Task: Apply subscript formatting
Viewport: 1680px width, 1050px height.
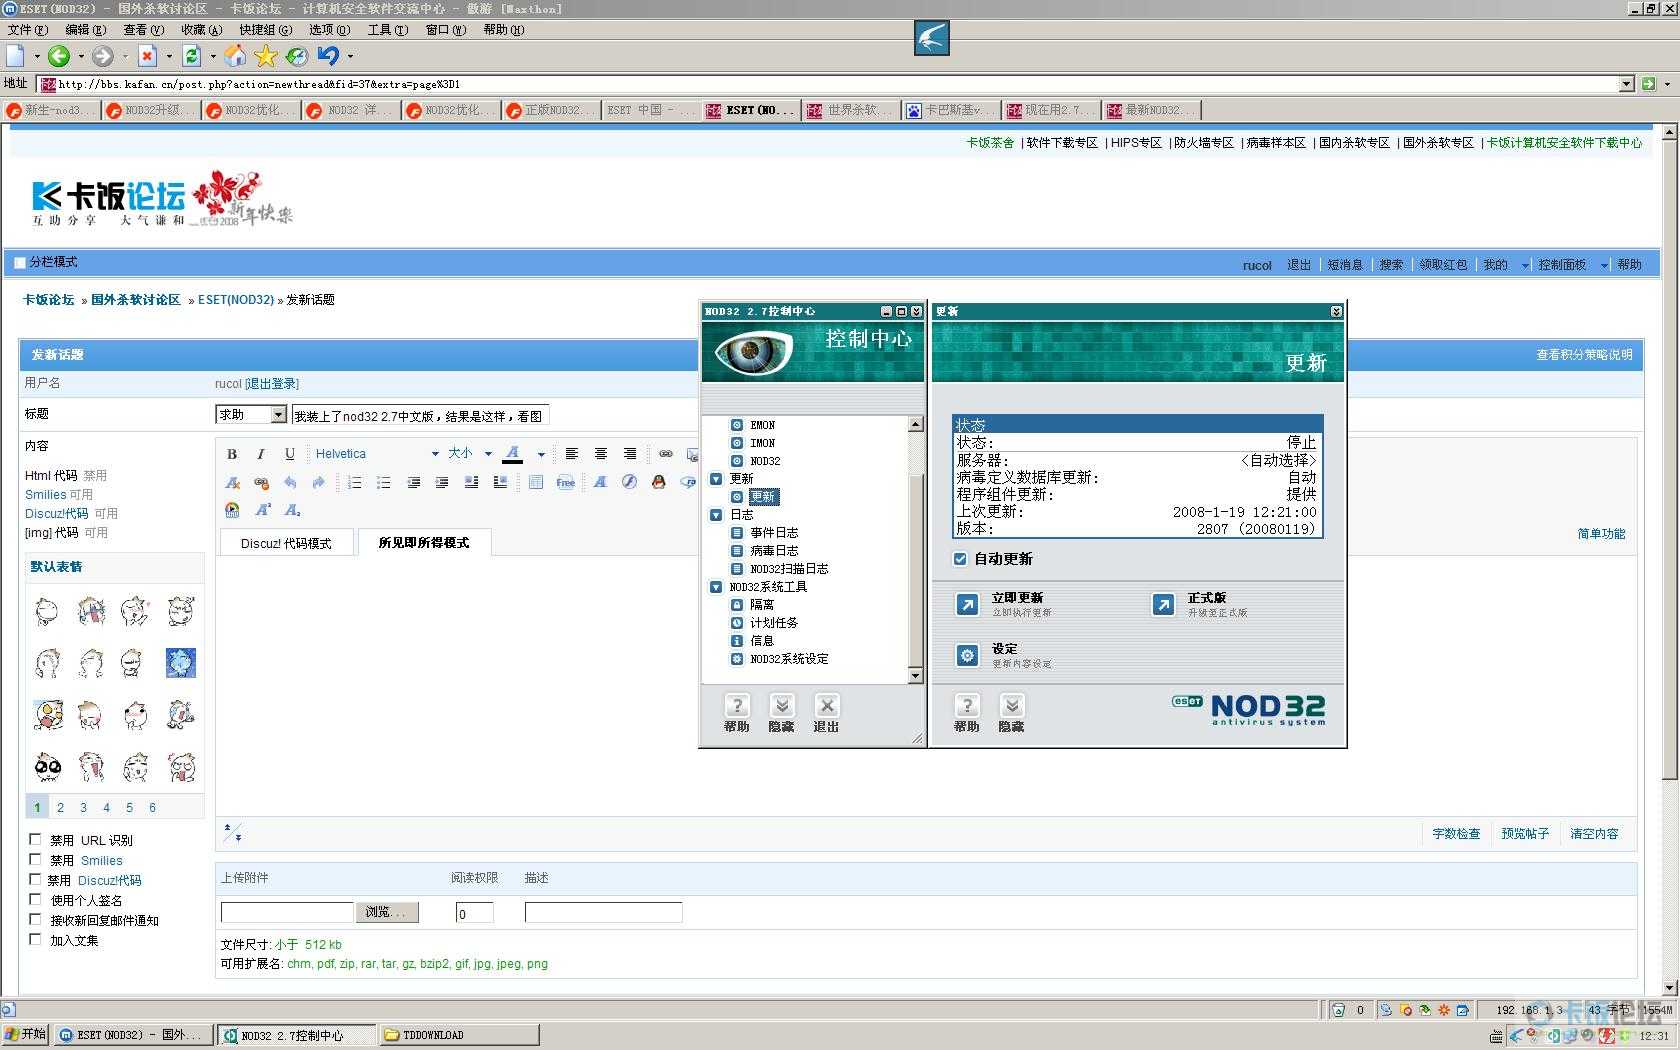Action: pyautogui.click(x=292, y=510)
